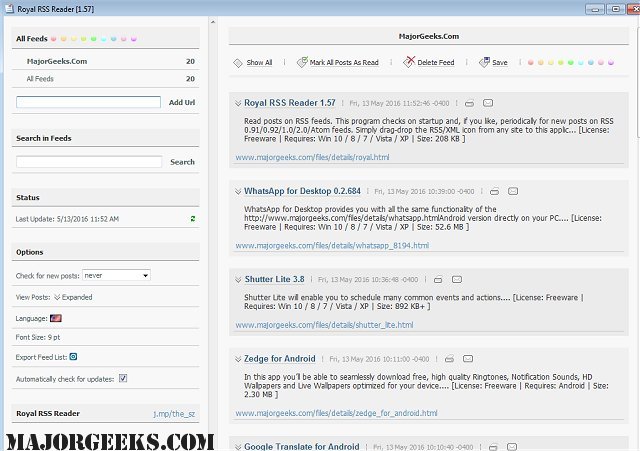
Task: Click the Delete Feed link
Action: [436, 62]
